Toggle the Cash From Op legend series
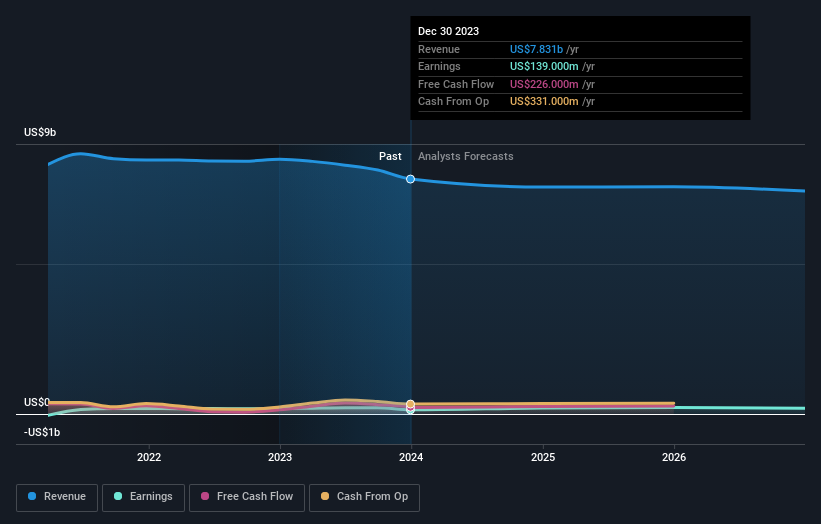This screenshot has height=524, width=821. pos(364,497)
